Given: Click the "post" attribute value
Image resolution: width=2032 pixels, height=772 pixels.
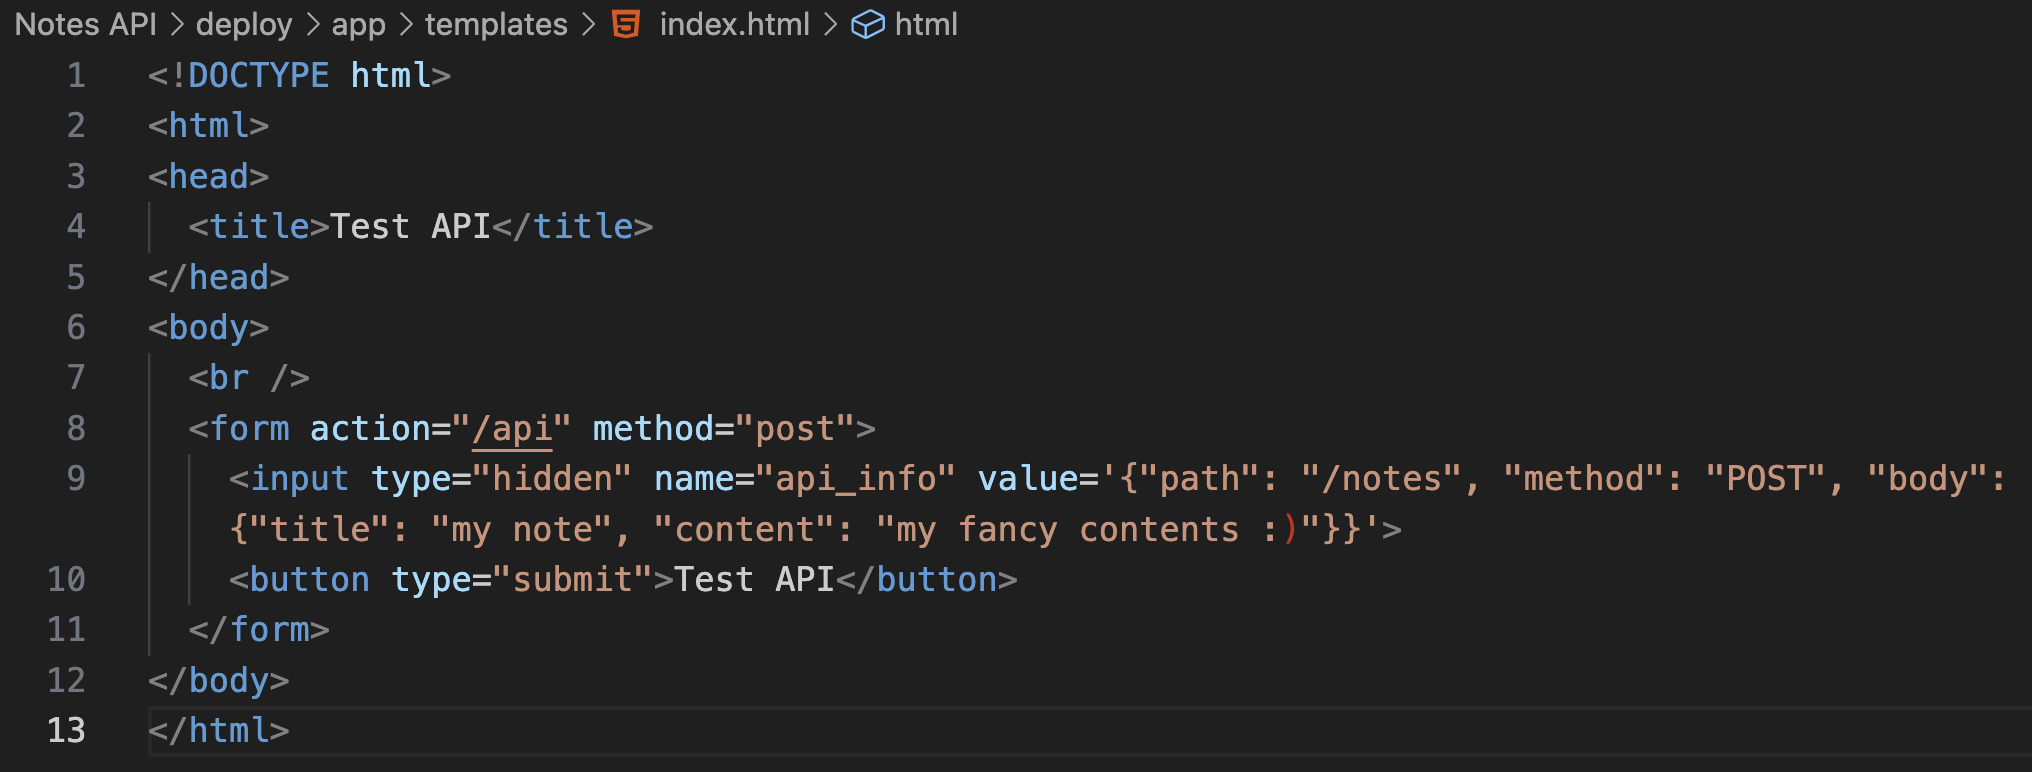Looking at the screenshot, I should coord(795,429).
